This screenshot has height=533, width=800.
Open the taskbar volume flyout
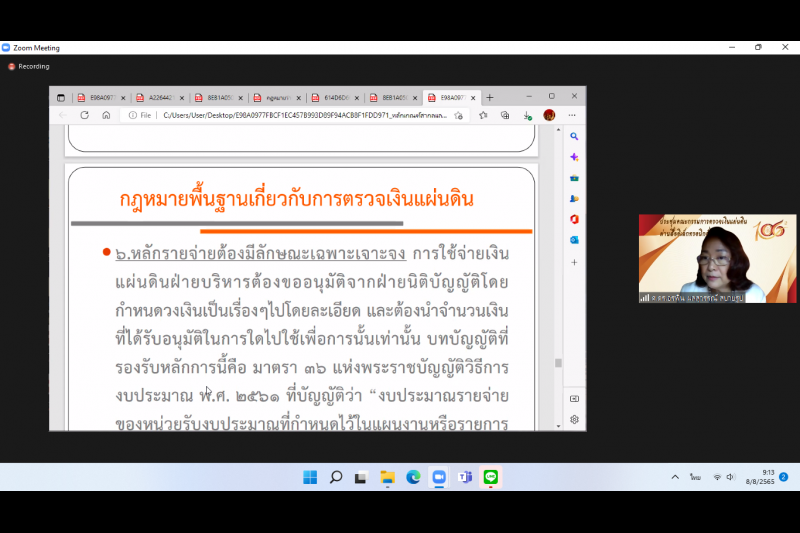pos(731,477)
